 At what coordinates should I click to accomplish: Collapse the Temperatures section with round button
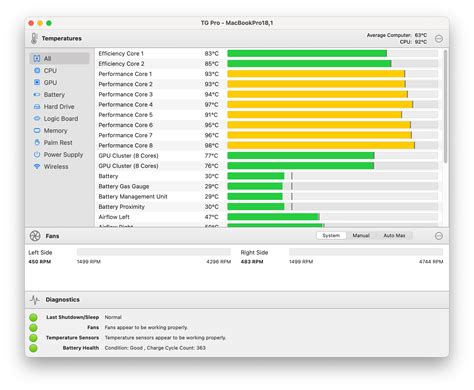click(439, 39)
